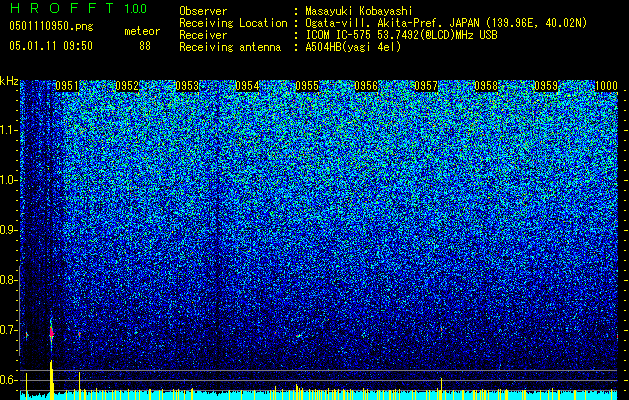Image resolution: width=629 pixels, height=400 pixels.
Task: Click the strong red meteor echo before 0951
Action: [51, 332]
